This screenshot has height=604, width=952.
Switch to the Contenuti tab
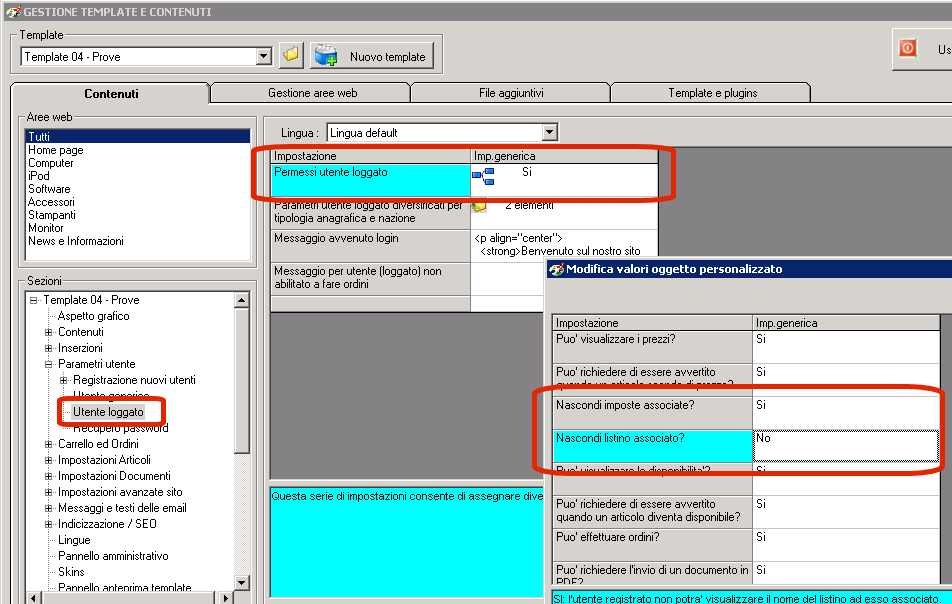(110, 93)
